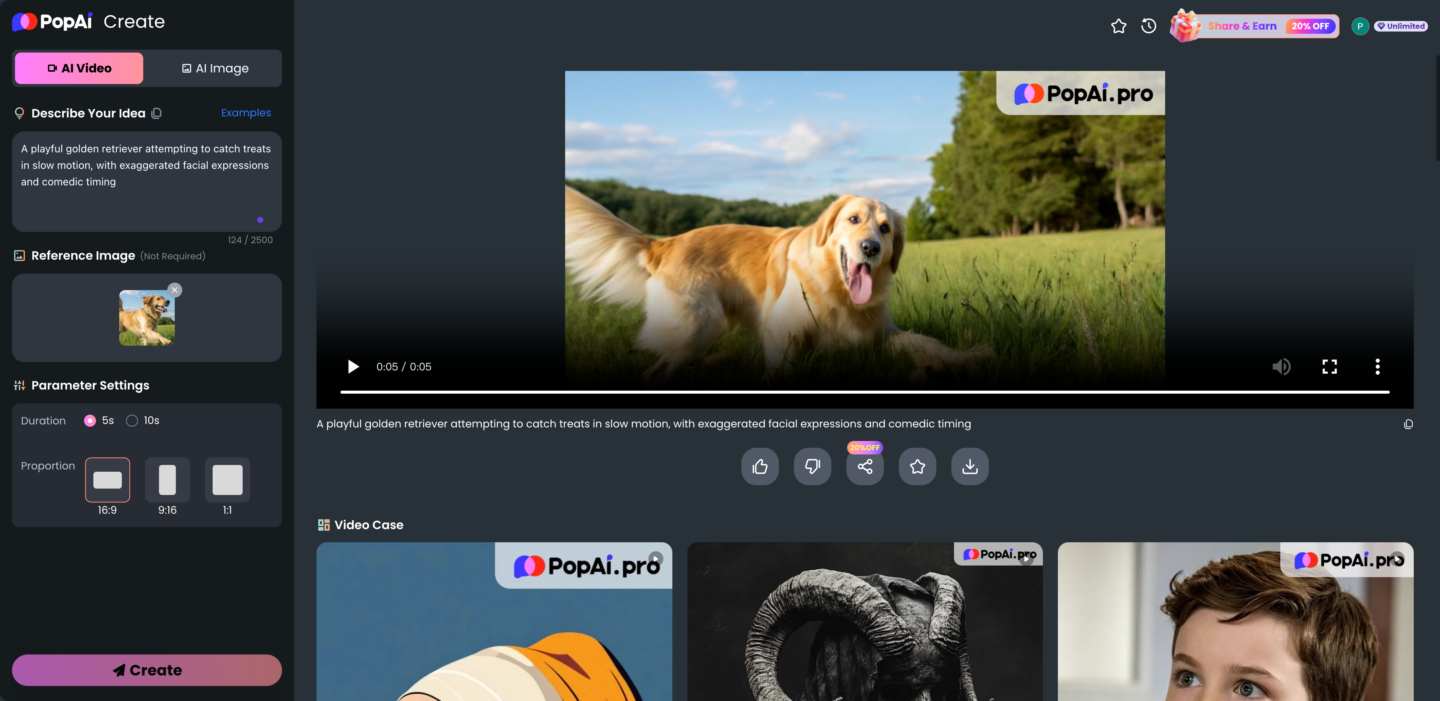Click the Parameter Settings heading

coord(90,386)
